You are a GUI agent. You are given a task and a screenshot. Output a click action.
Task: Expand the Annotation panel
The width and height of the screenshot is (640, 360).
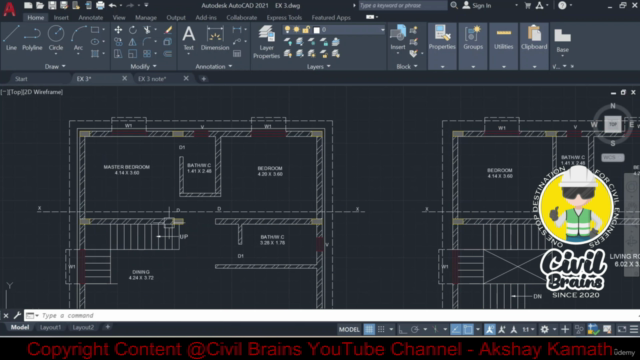tap(213, 66)
